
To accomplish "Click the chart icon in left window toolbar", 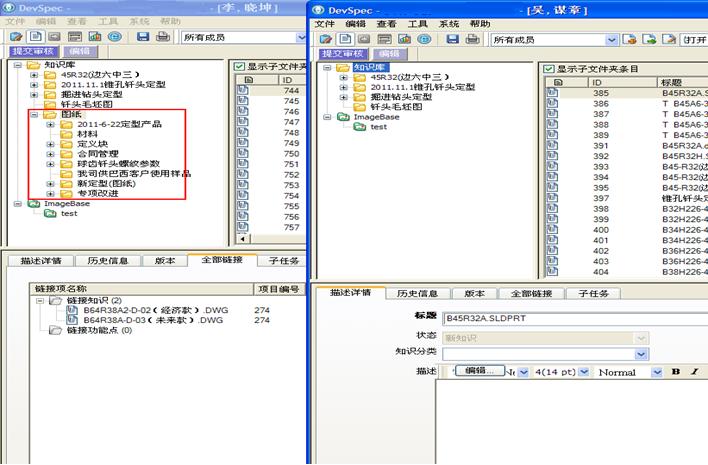I will click(97, 37).
